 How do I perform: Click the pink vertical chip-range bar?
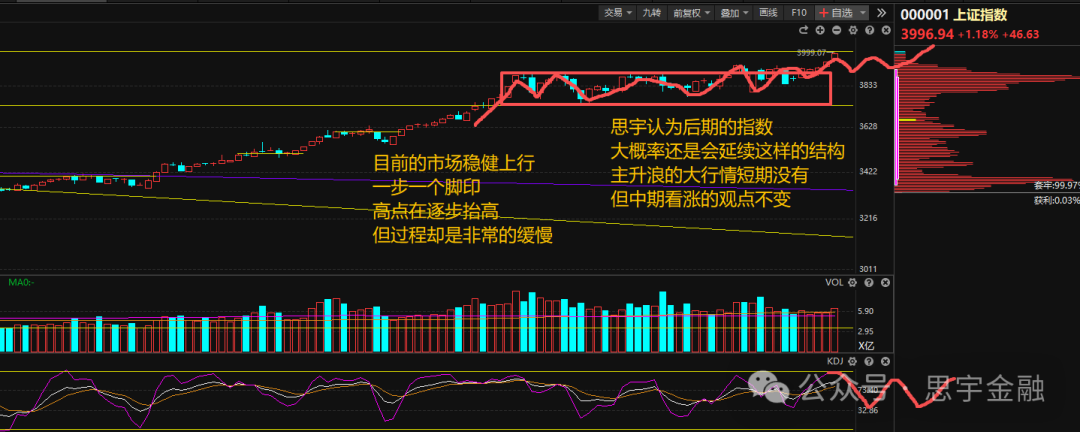[x=897, y=127]
